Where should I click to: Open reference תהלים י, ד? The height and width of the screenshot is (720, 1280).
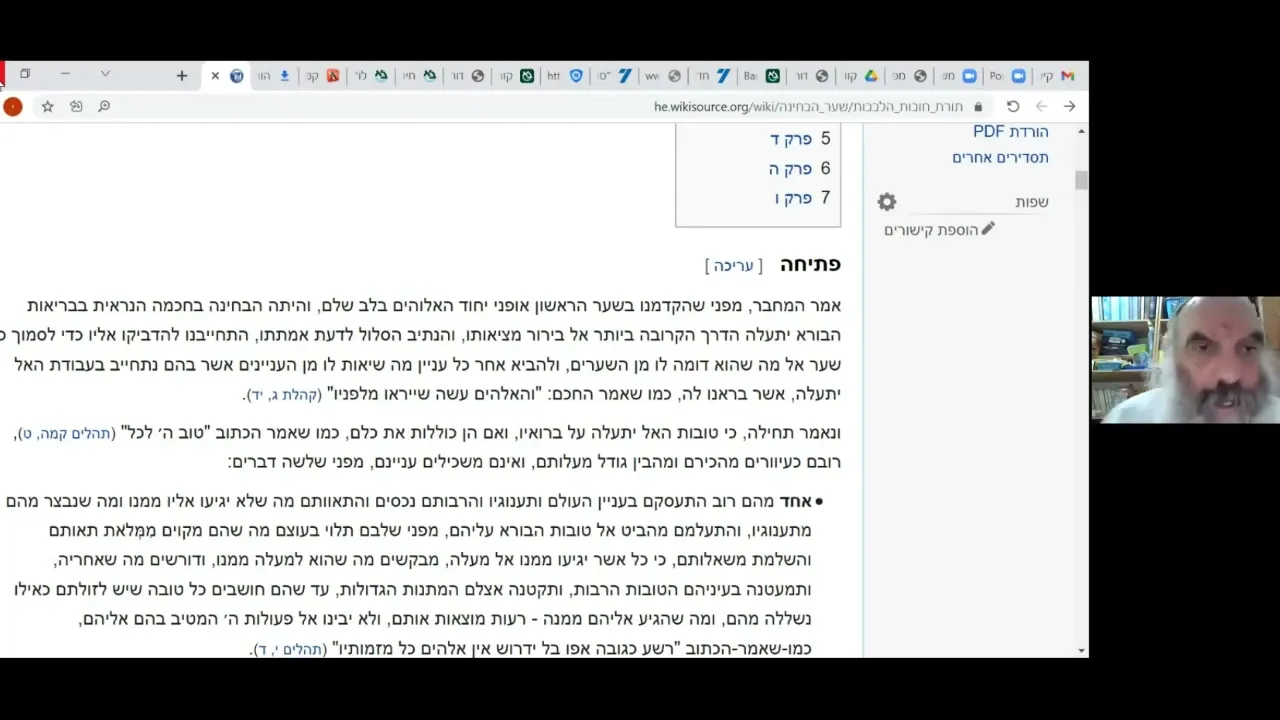[290, 650]
